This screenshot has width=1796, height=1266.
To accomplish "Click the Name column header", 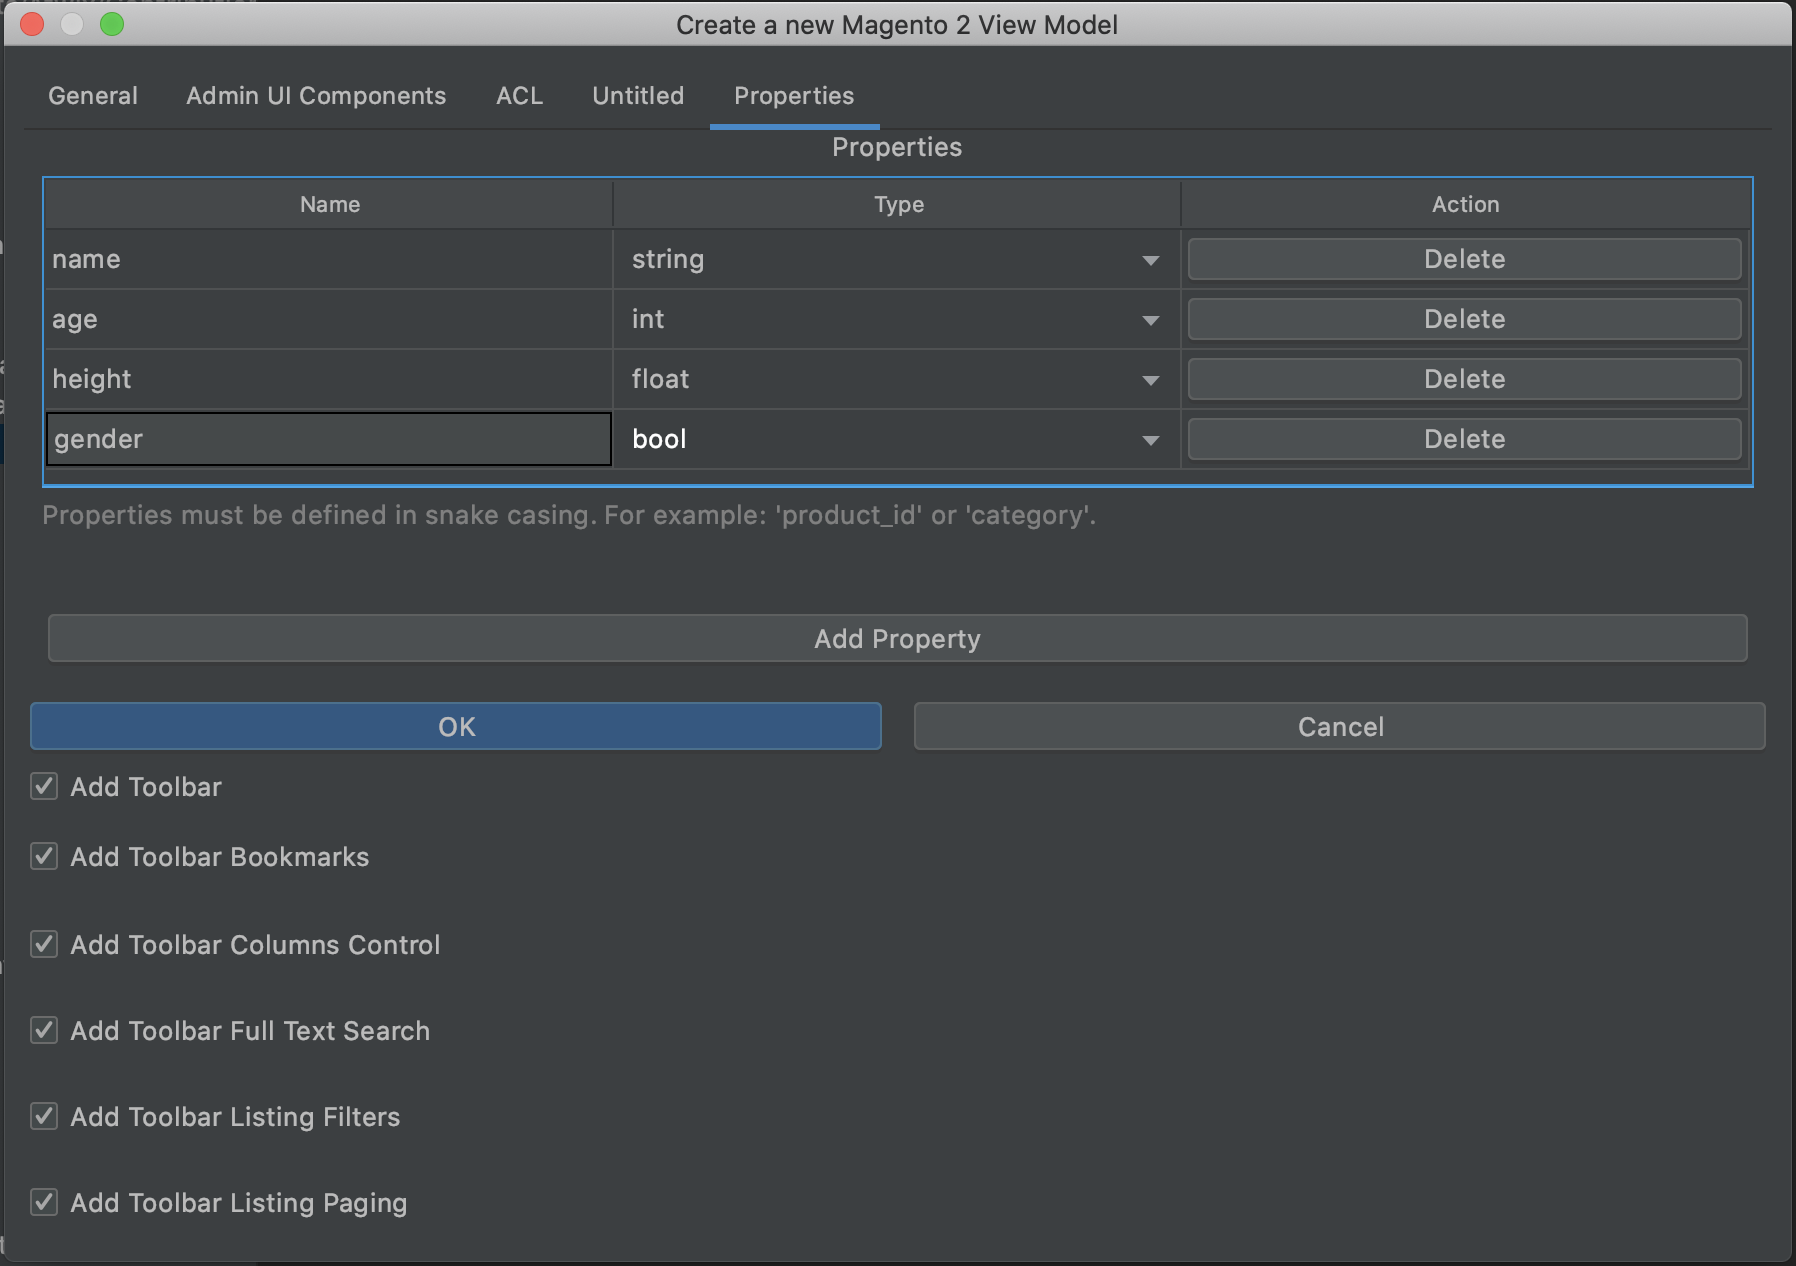I will (329, 205).
